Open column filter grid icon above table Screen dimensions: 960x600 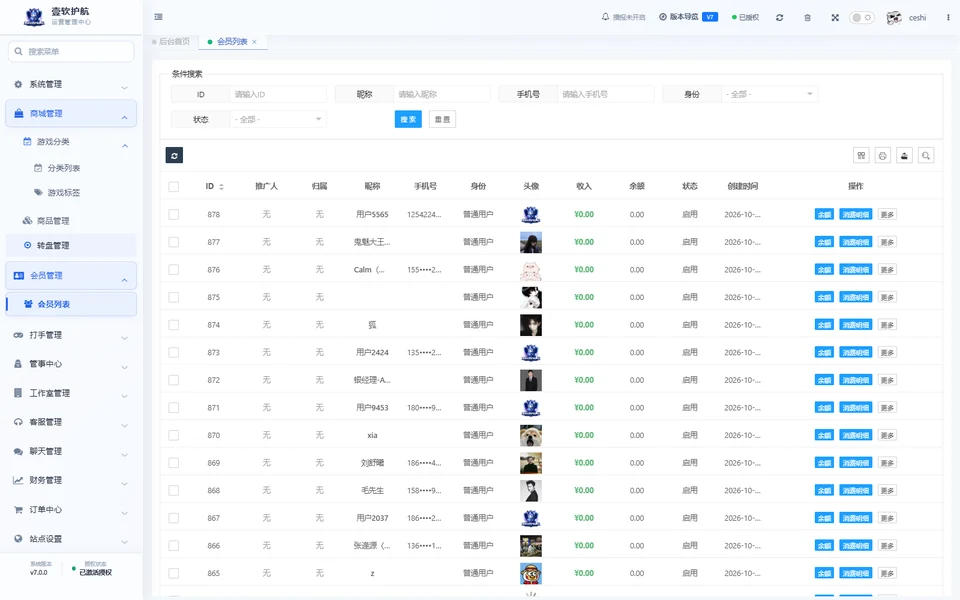(861, 156)
